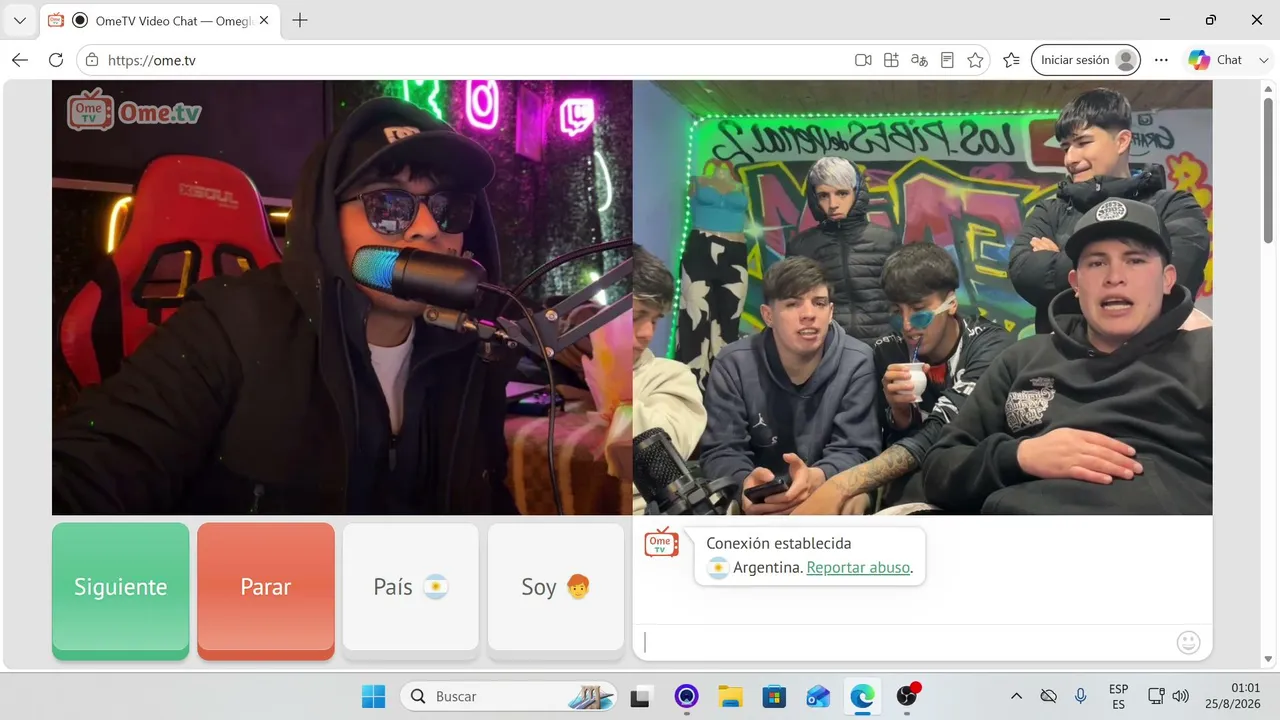This screenshot has height=720, width=1280.
Task: Show hidden system tray icons
Action: pos(1017,696)
